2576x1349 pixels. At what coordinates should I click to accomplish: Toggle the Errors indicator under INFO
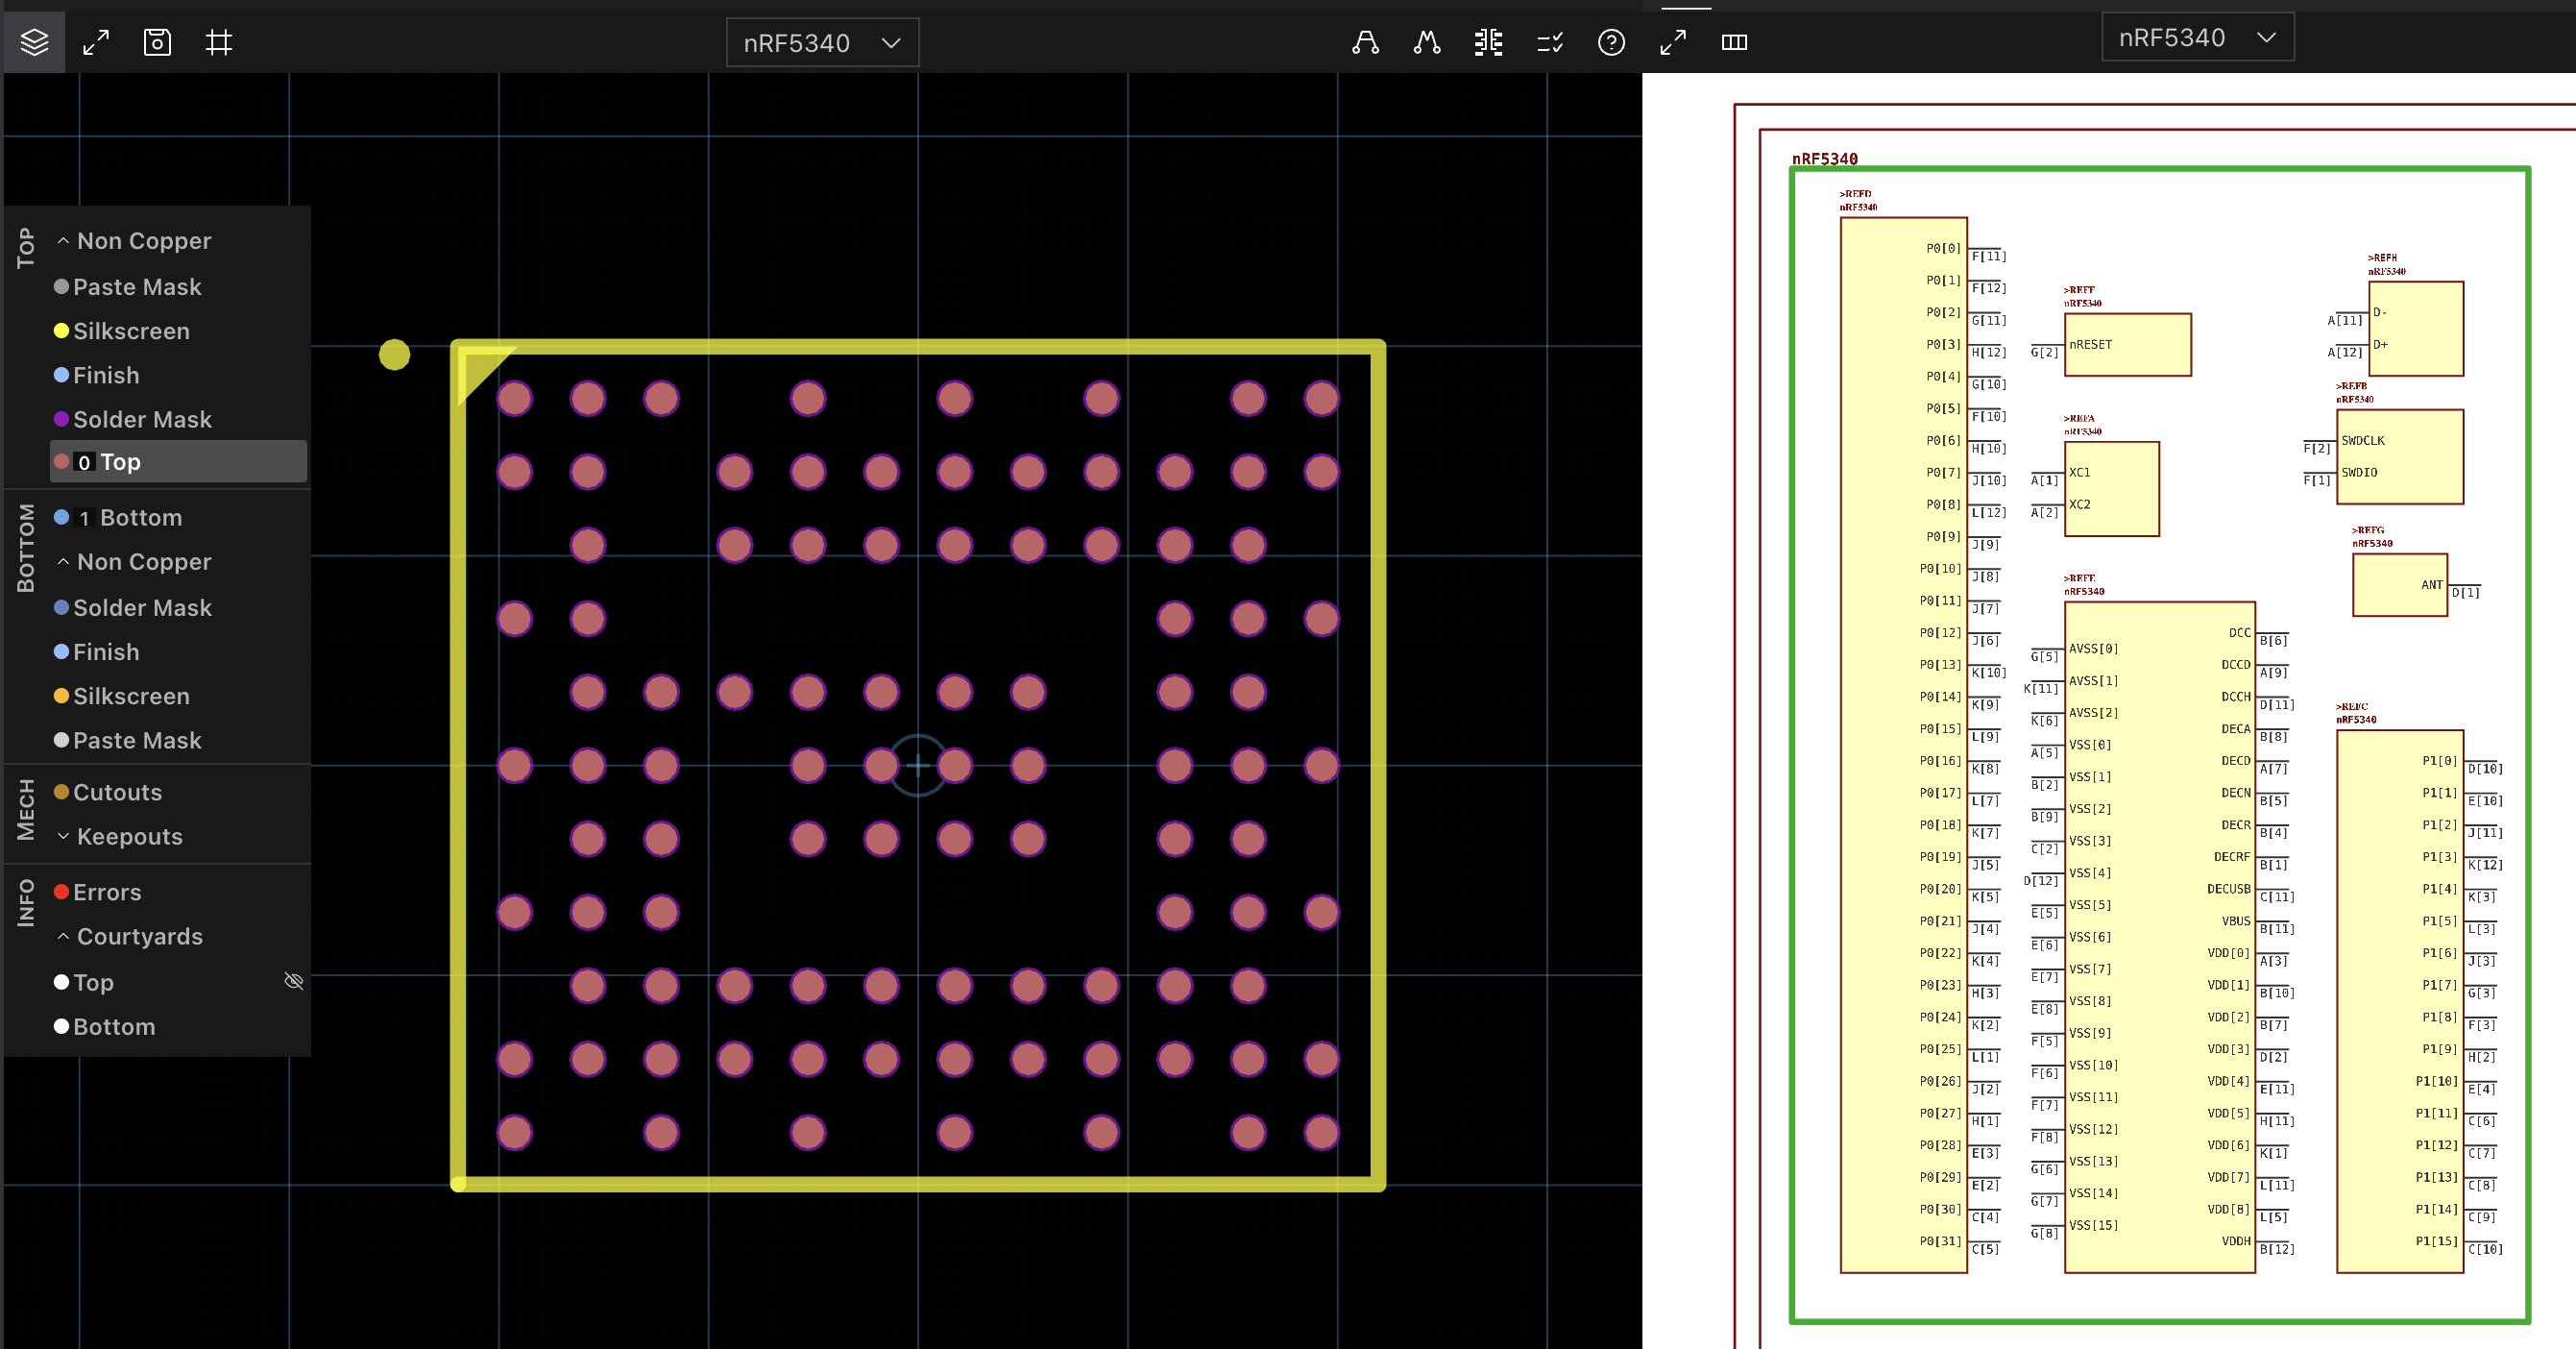tap(107, 892)
